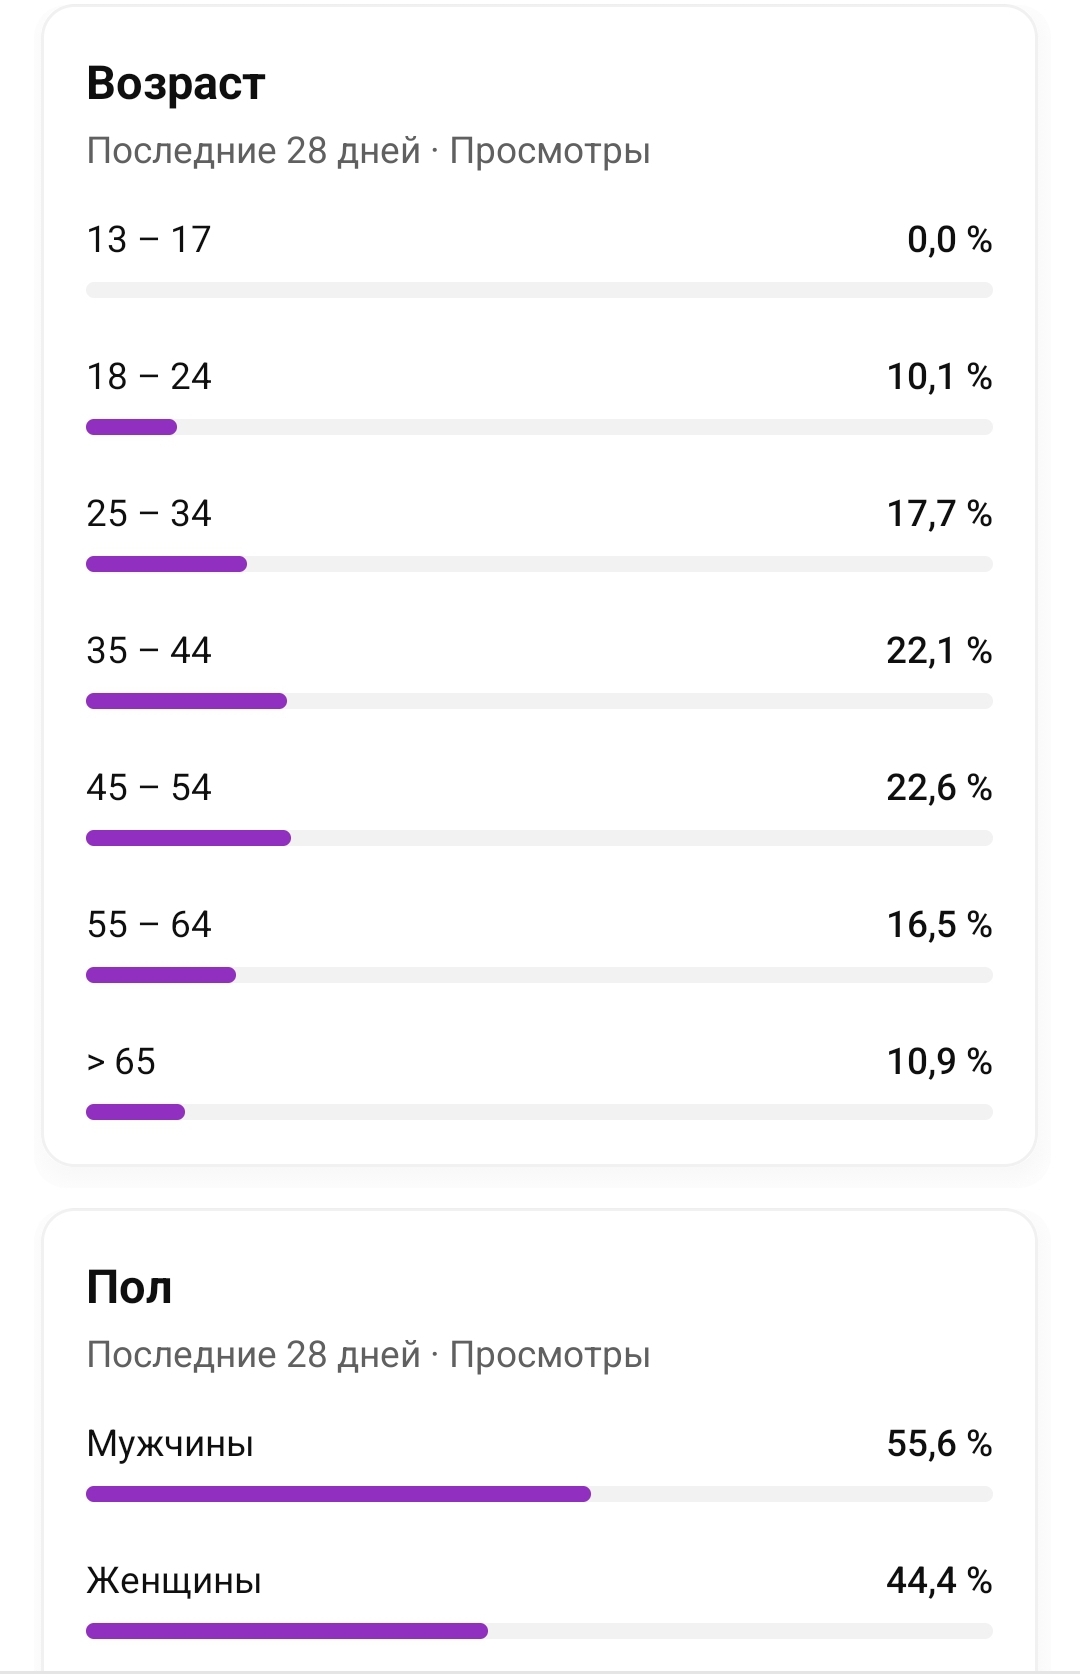Select the > 65 age label

pyautogui.click(x=121, y=1062)
